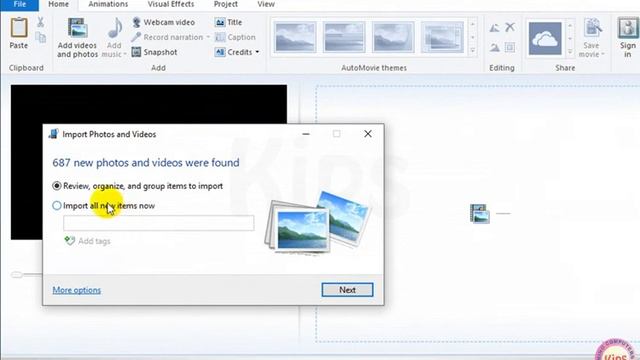This screenshot has width=640, height=360.
Task: Select the first AutoMovie theme thumbnail
Action: pos(295,37)
